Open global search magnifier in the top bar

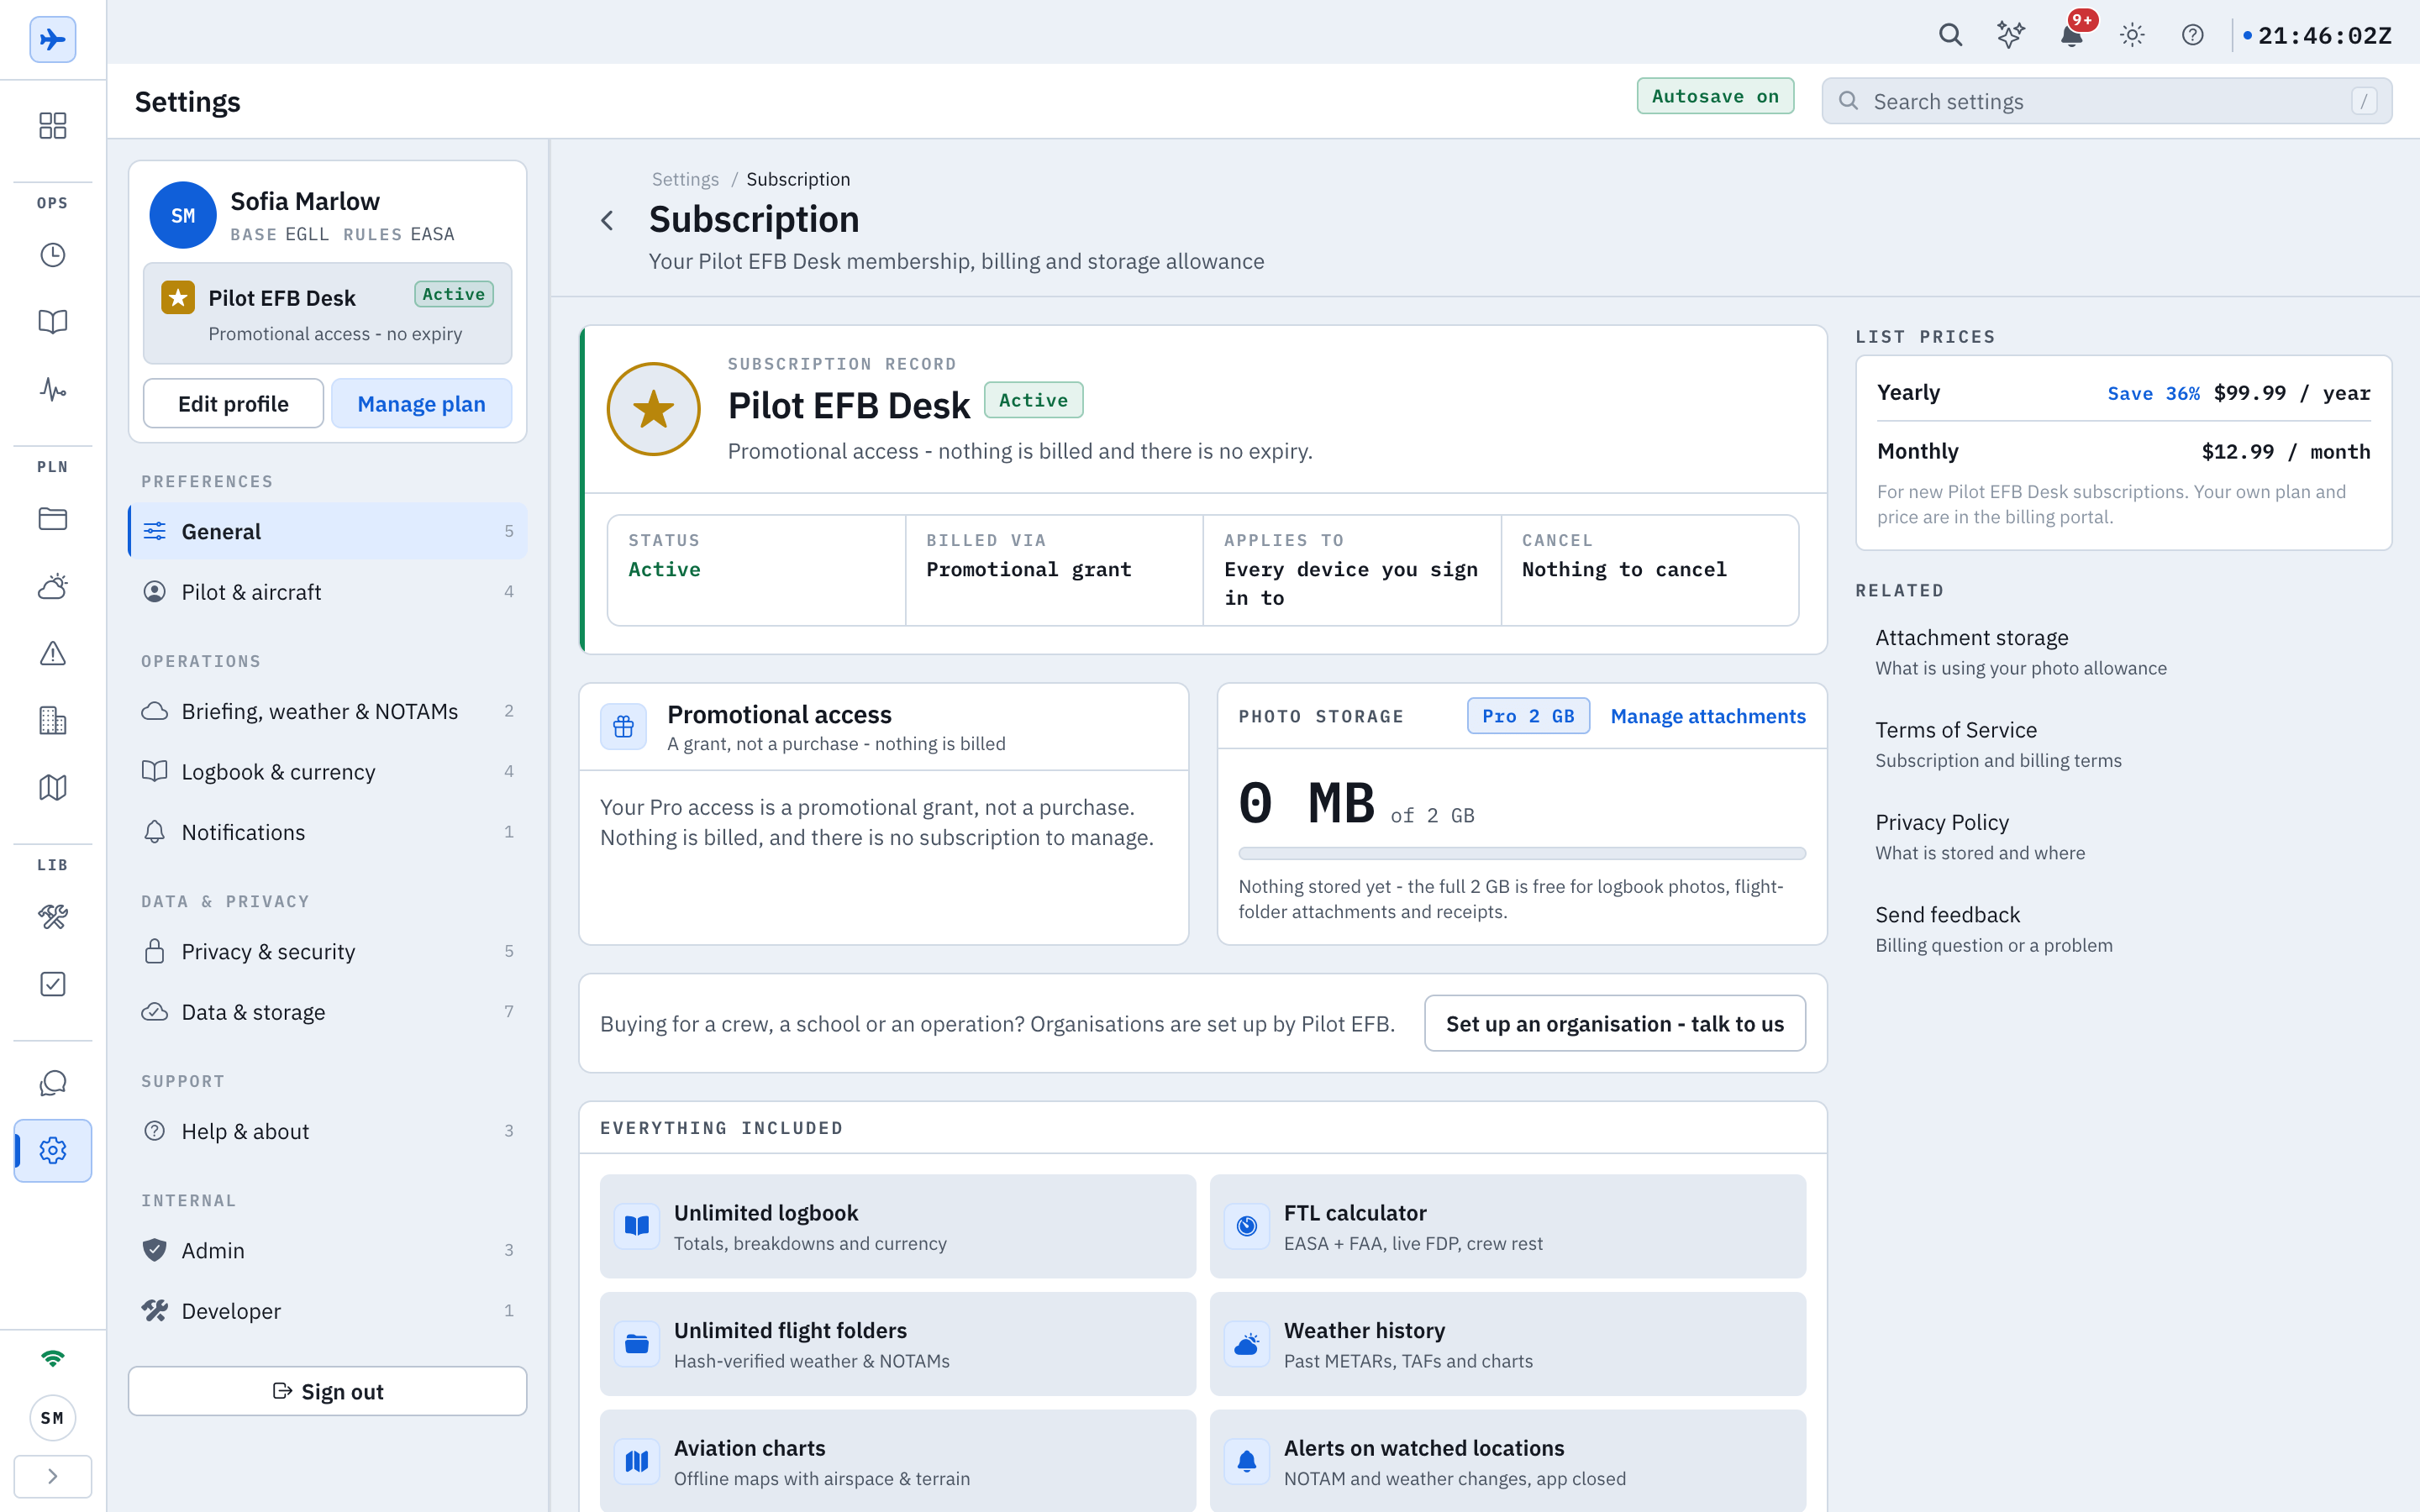[1950, 36]
